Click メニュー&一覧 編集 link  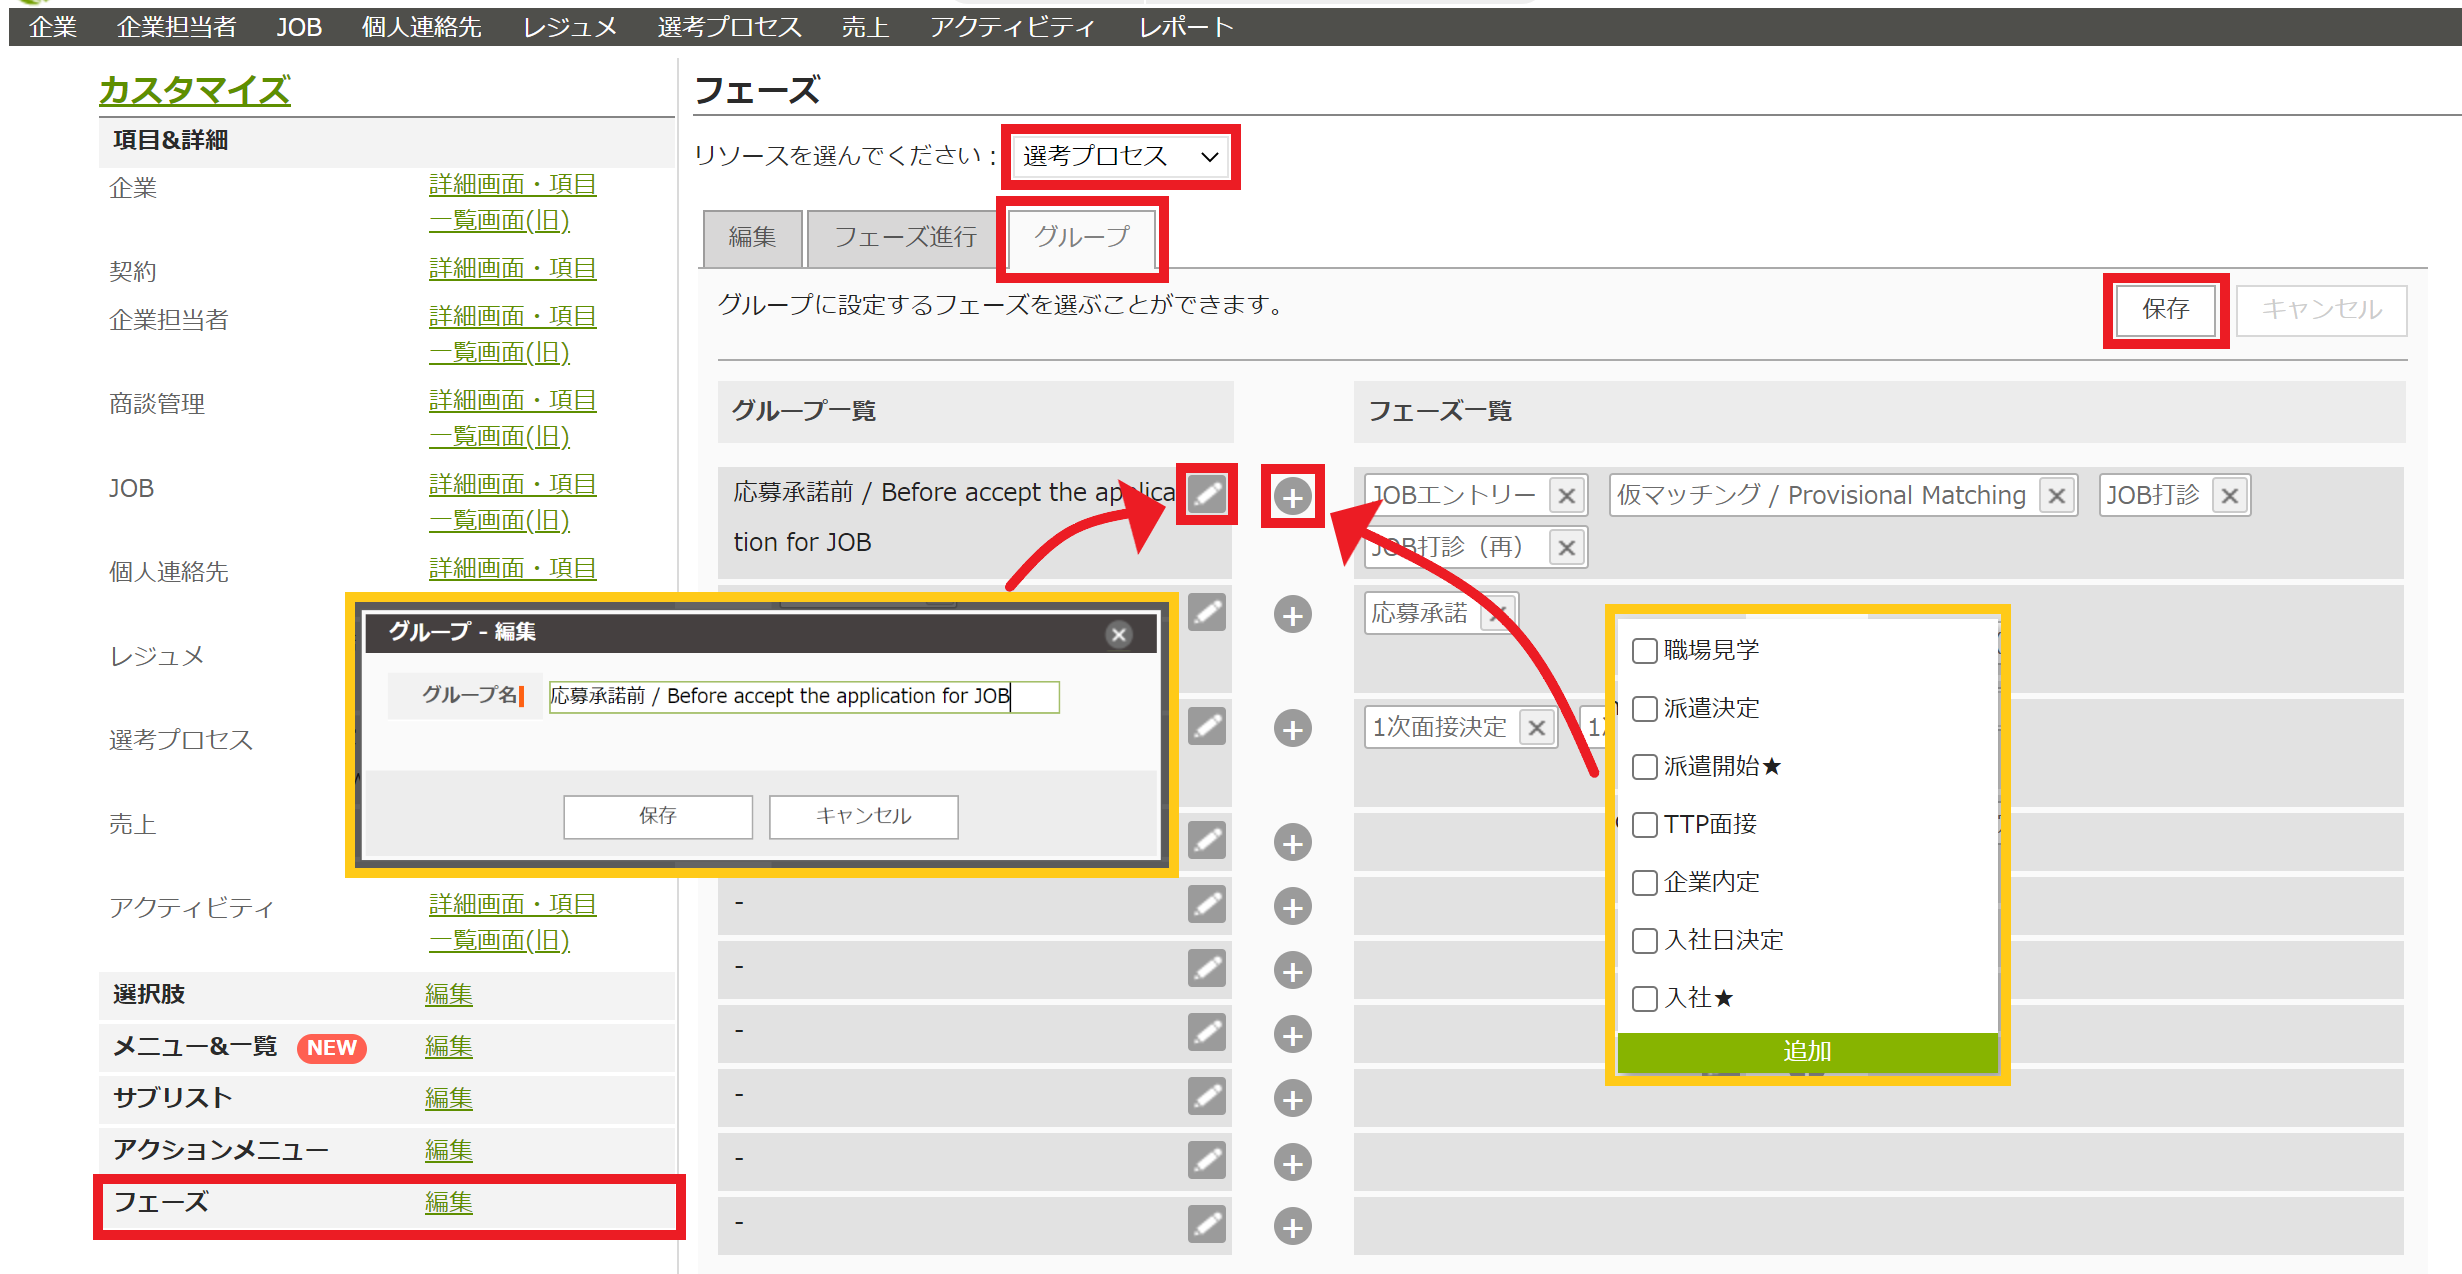448,1047
